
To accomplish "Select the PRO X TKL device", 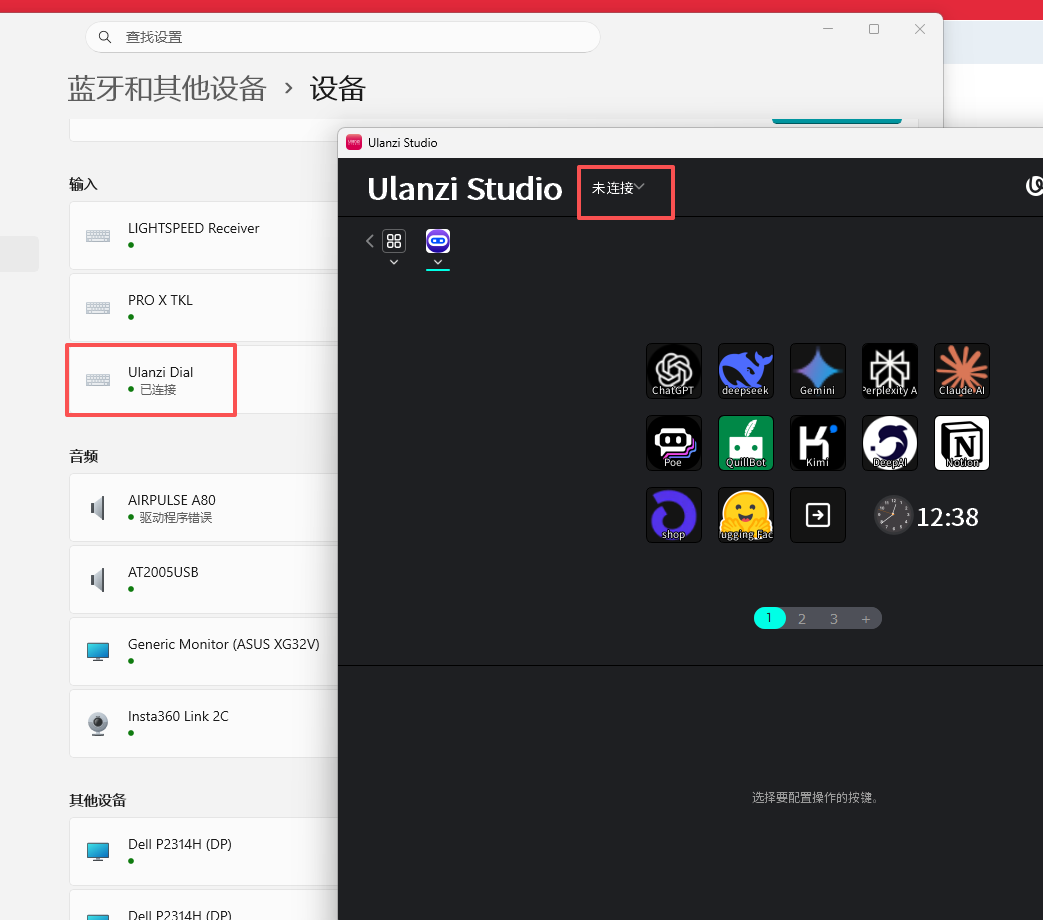I will pos(204,307).
